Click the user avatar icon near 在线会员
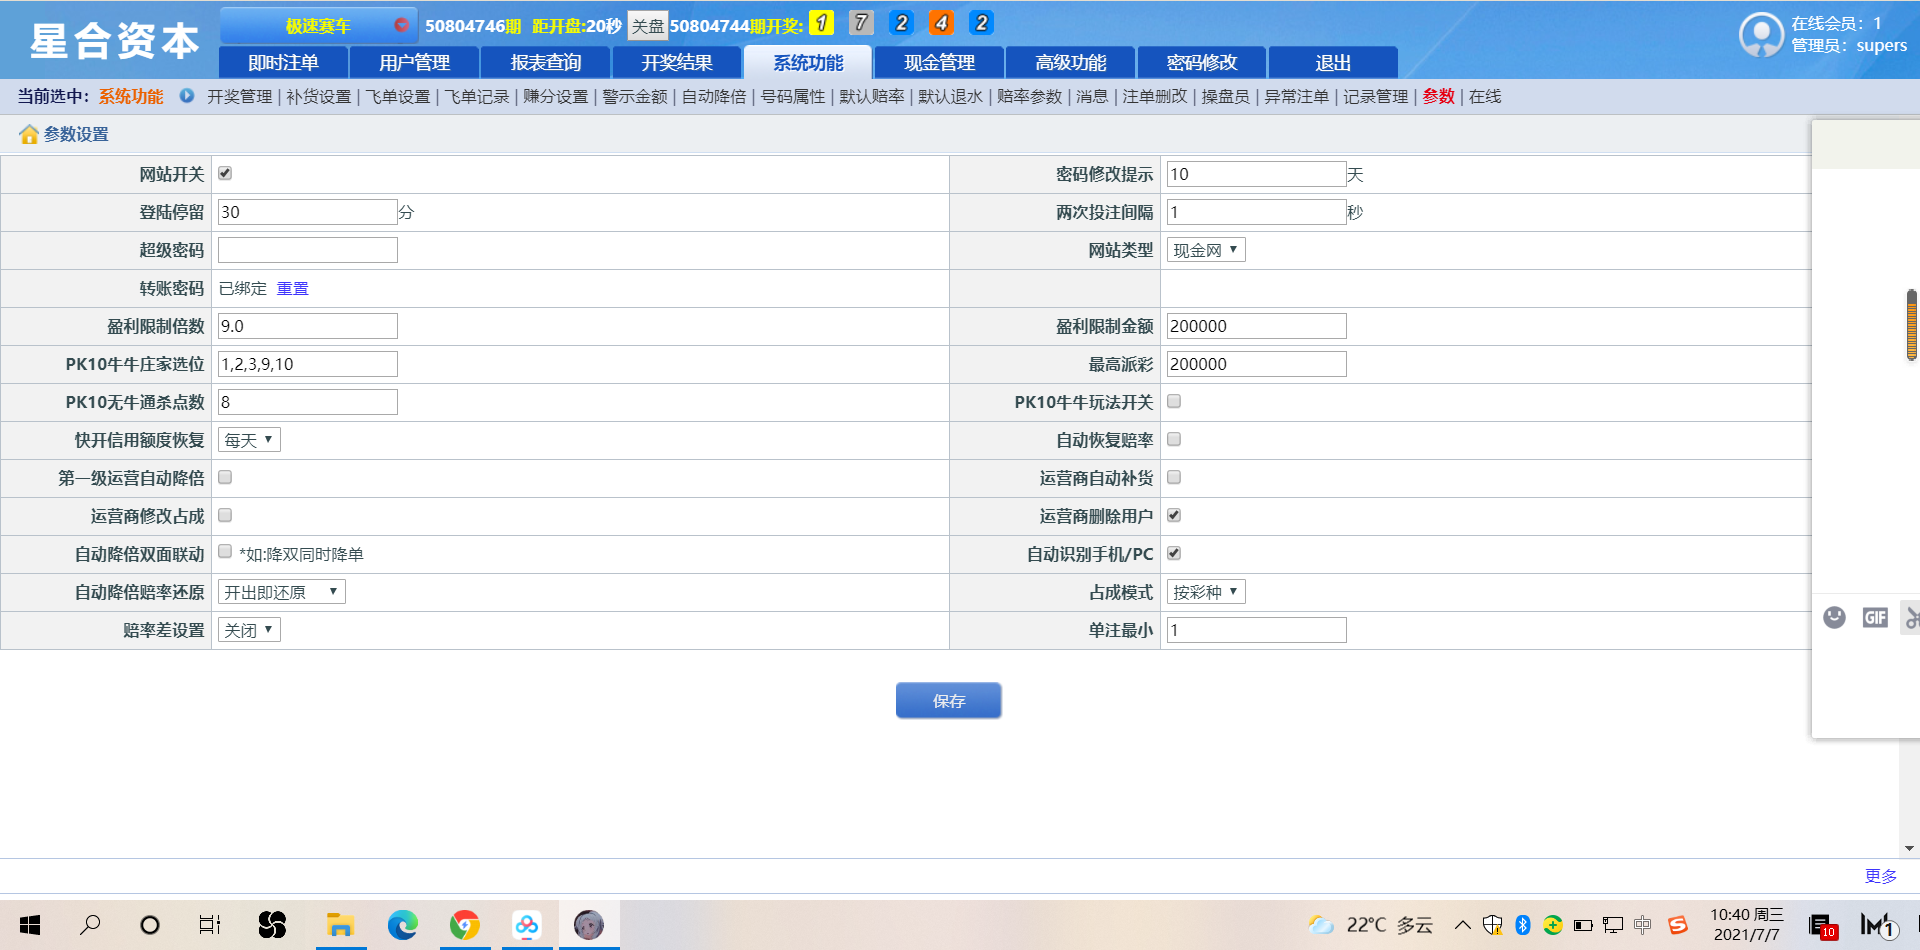Screen dimensions: 1920x950 coord(1761,35)
